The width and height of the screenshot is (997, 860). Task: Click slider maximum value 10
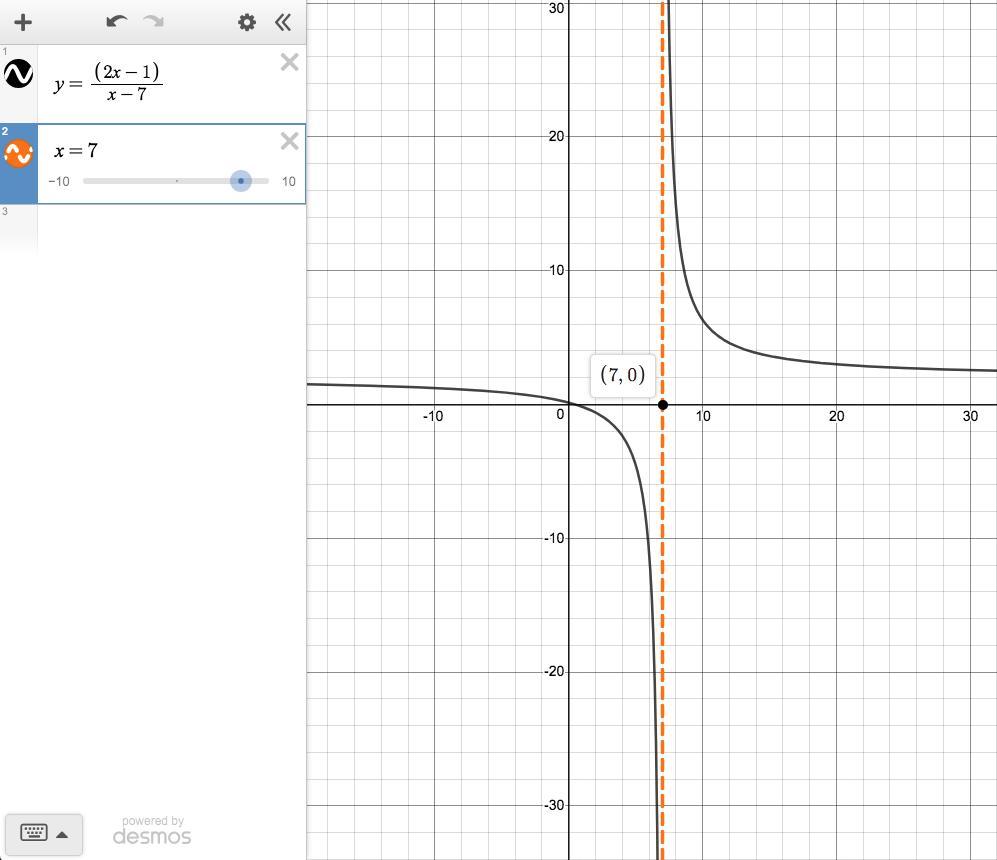click(289, 182)
